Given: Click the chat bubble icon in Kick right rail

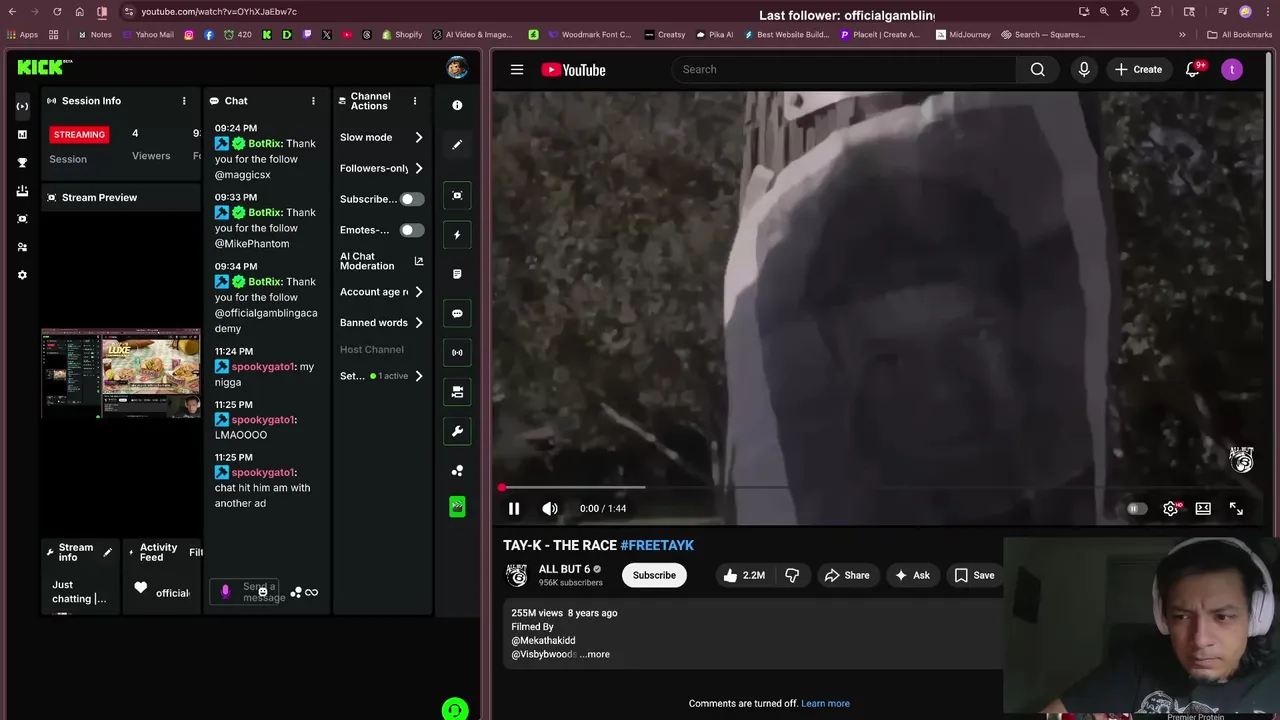Looking at the screenshot, I should pos(457,313).
